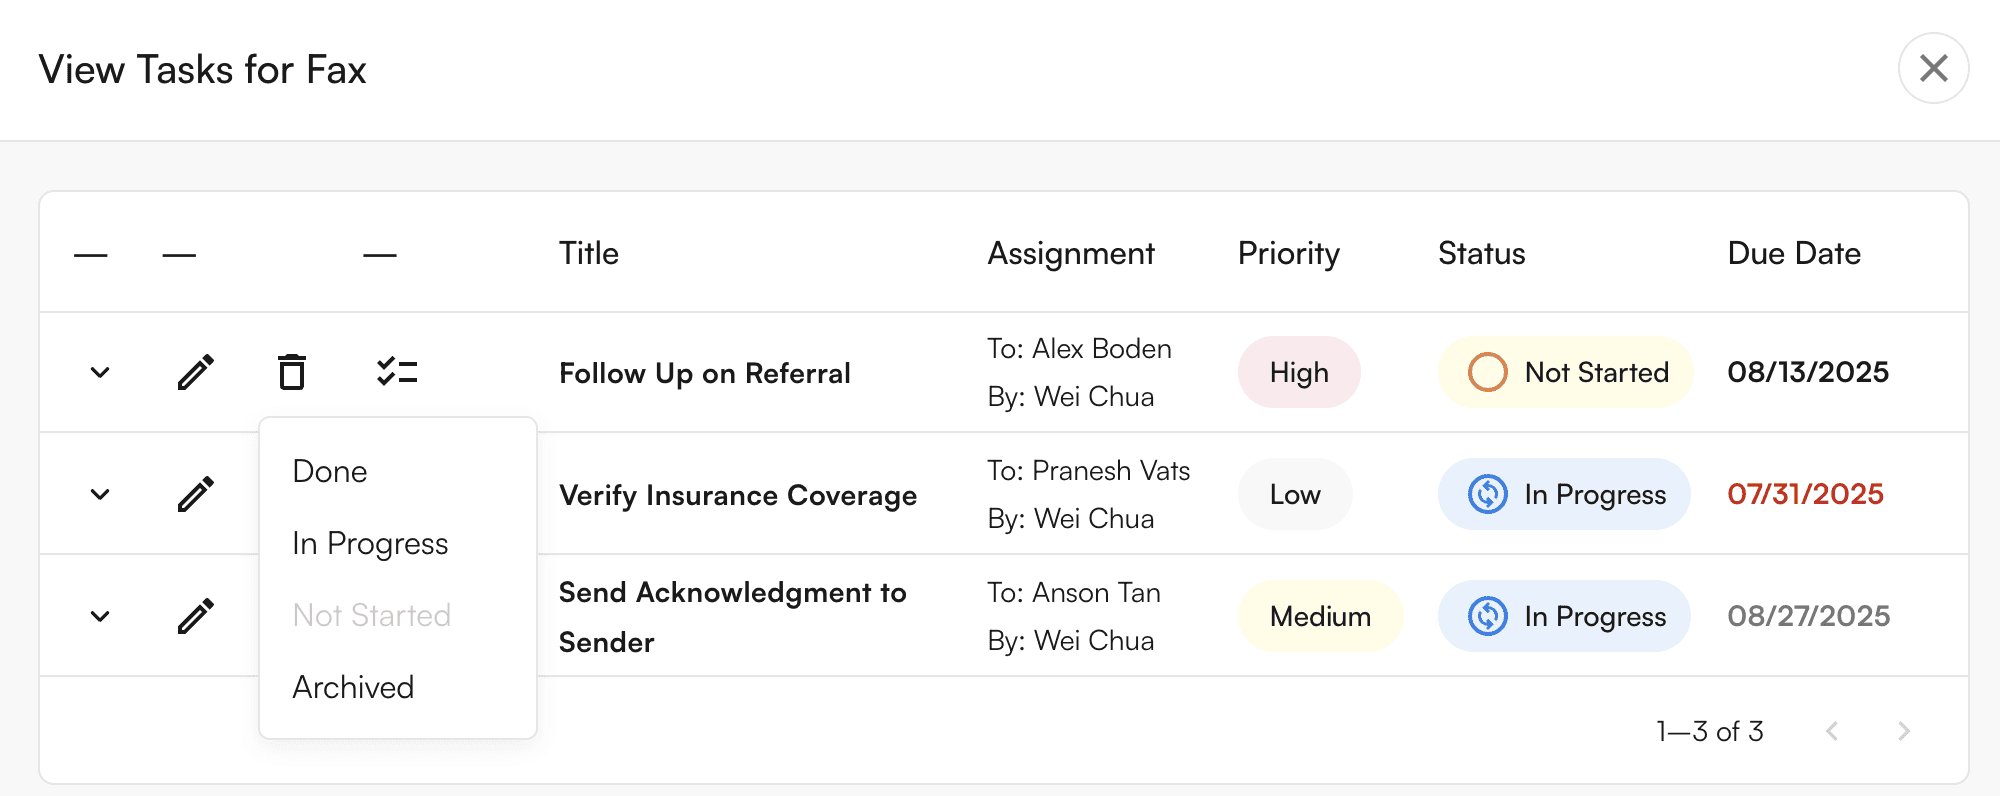Expand the Verify Insurance Coverage row
The height and width of the screenshot is (796, 2000).
(x=100, y=494)
